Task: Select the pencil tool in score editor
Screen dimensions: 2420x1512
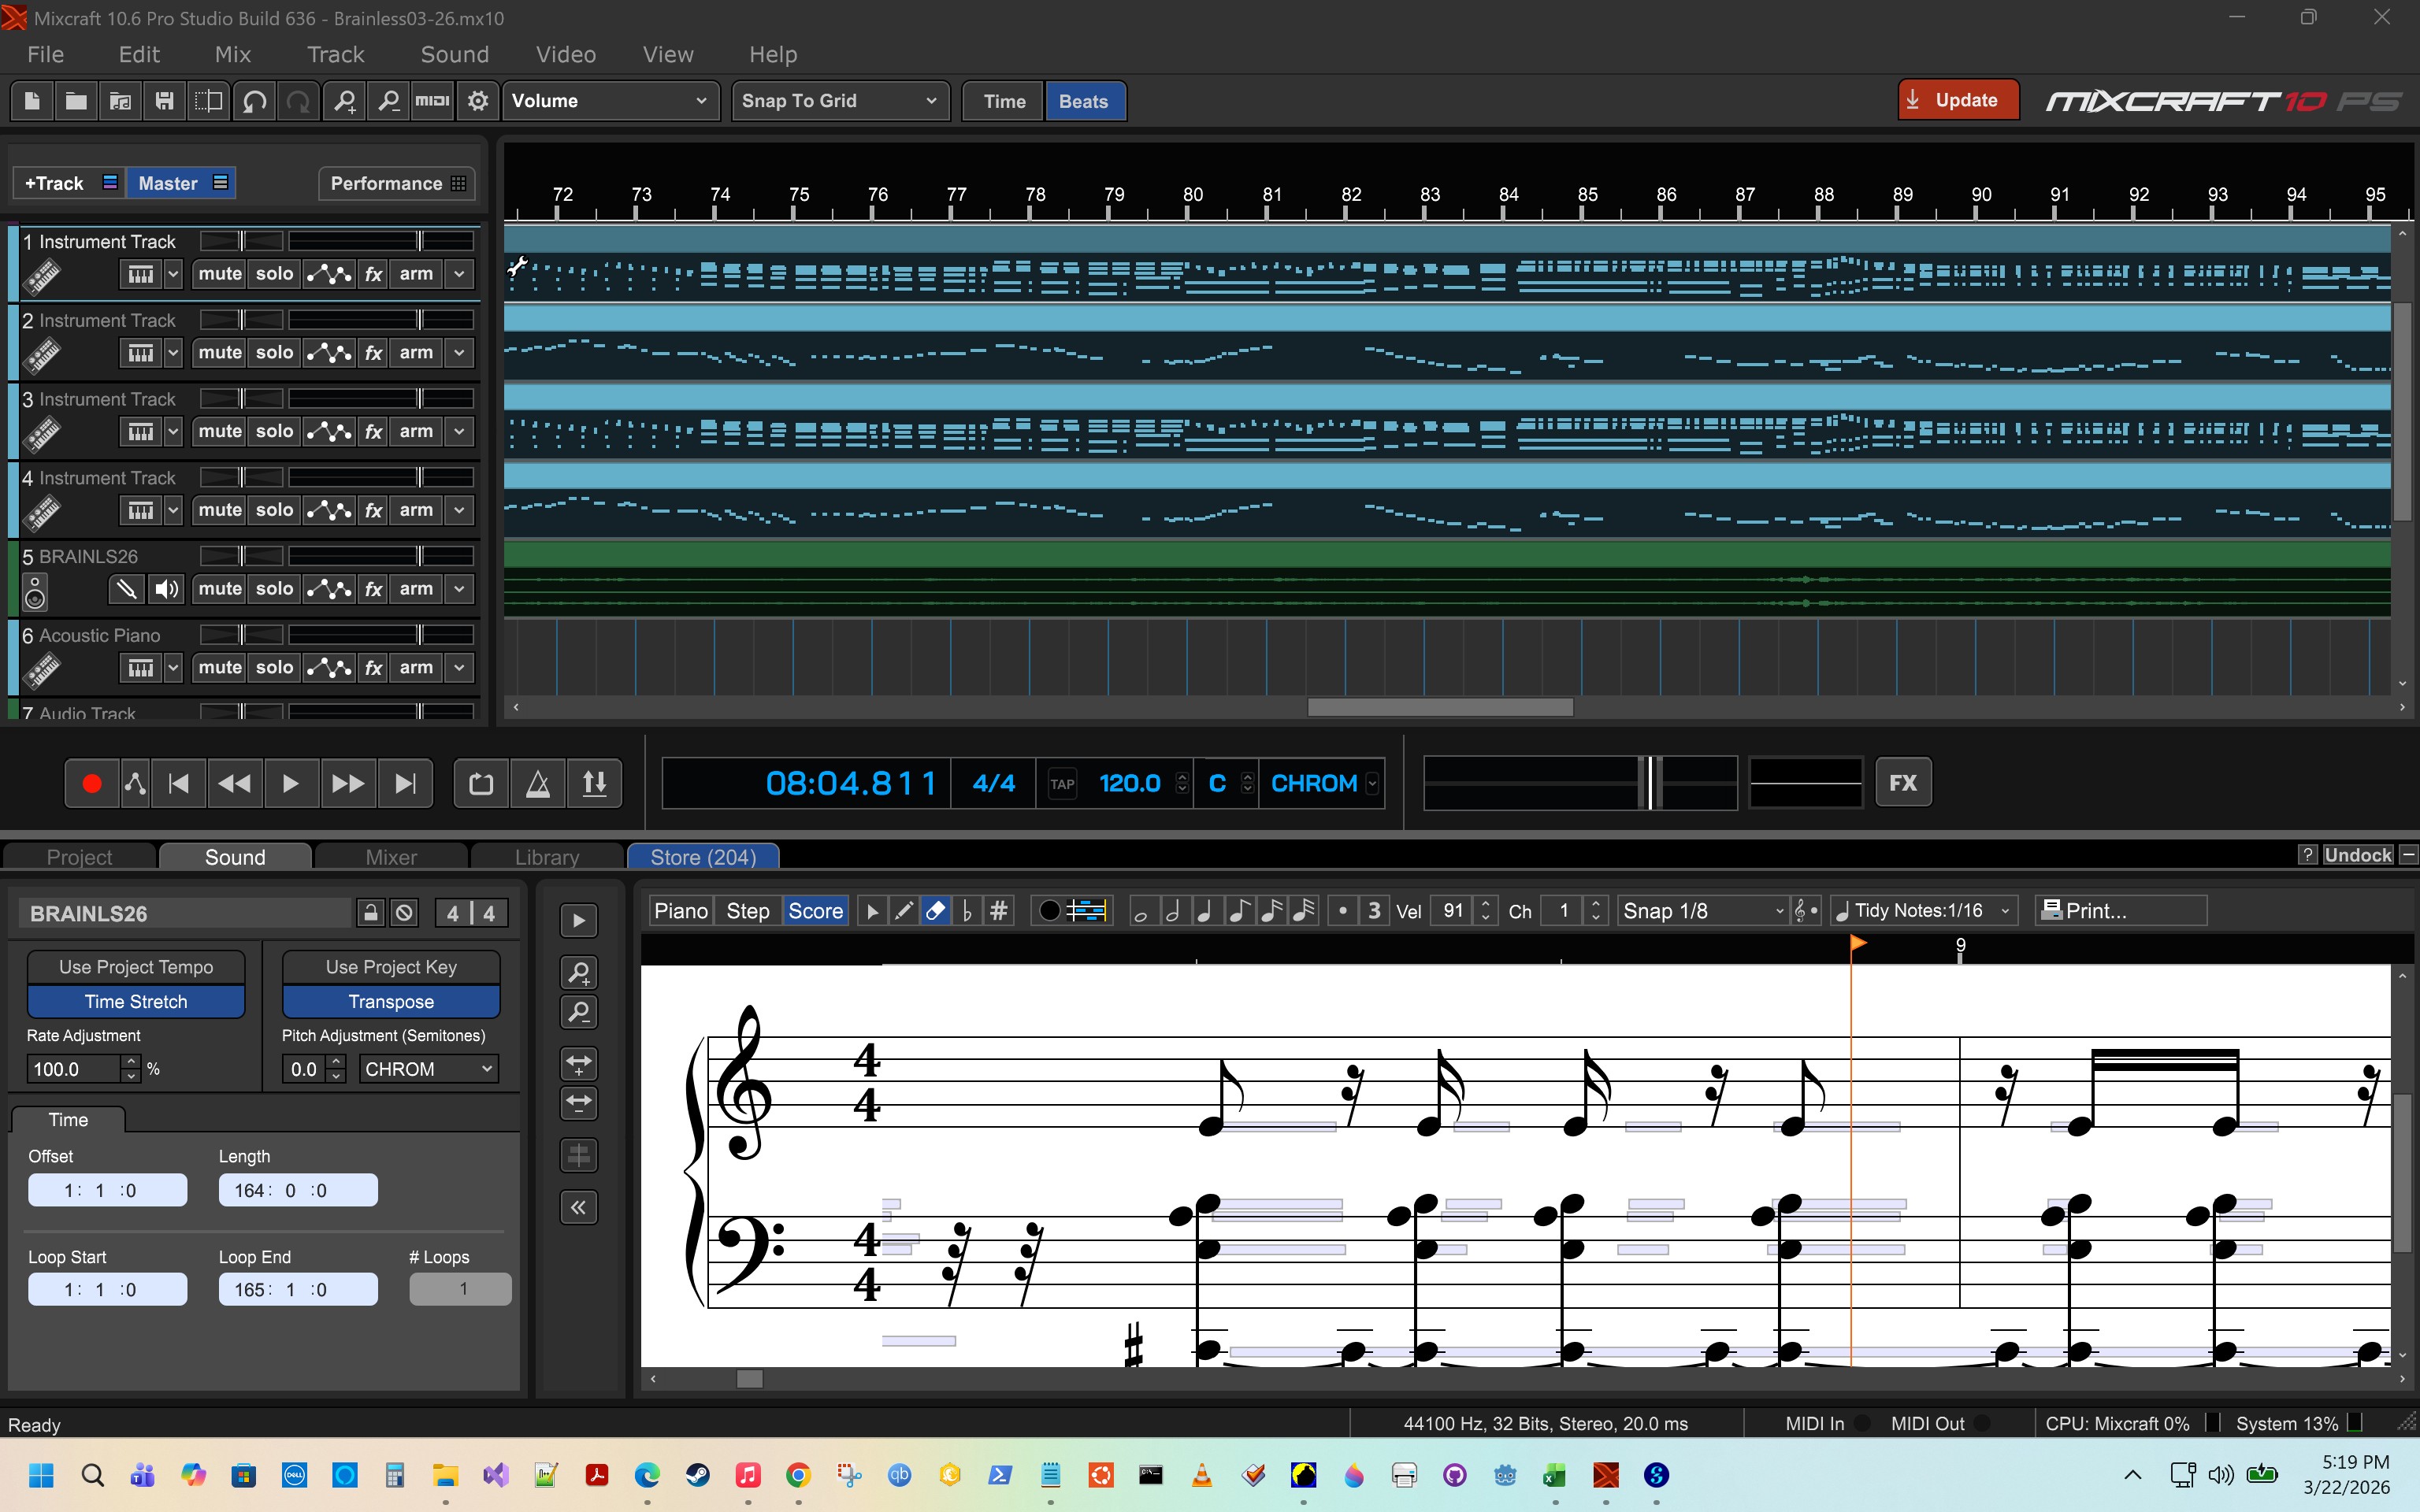Action: (903, 911)
